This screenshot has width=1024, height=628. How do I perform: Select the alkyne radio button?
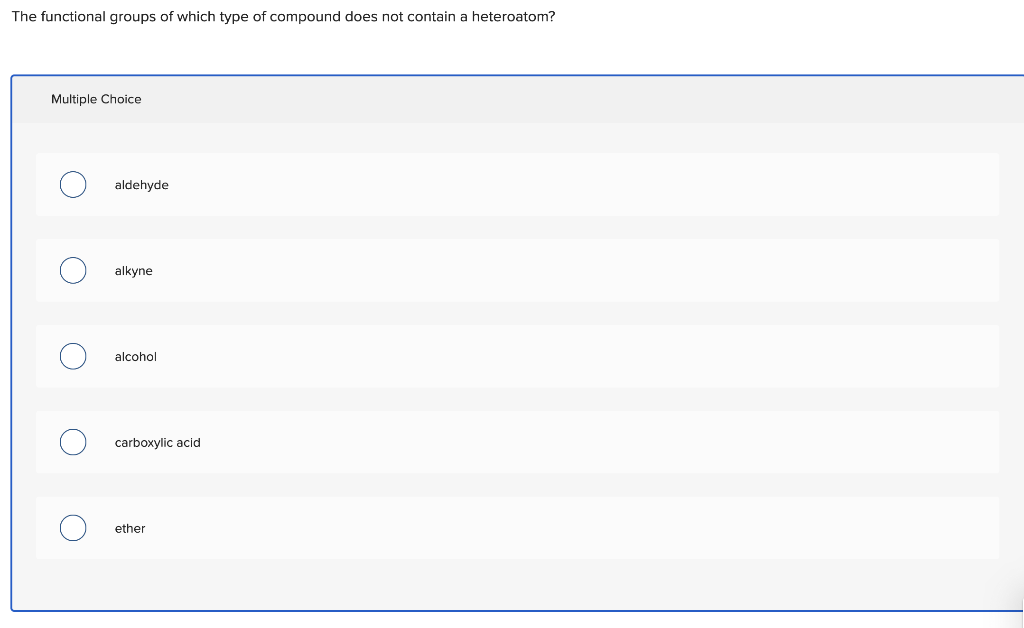(x=73, y=270)
